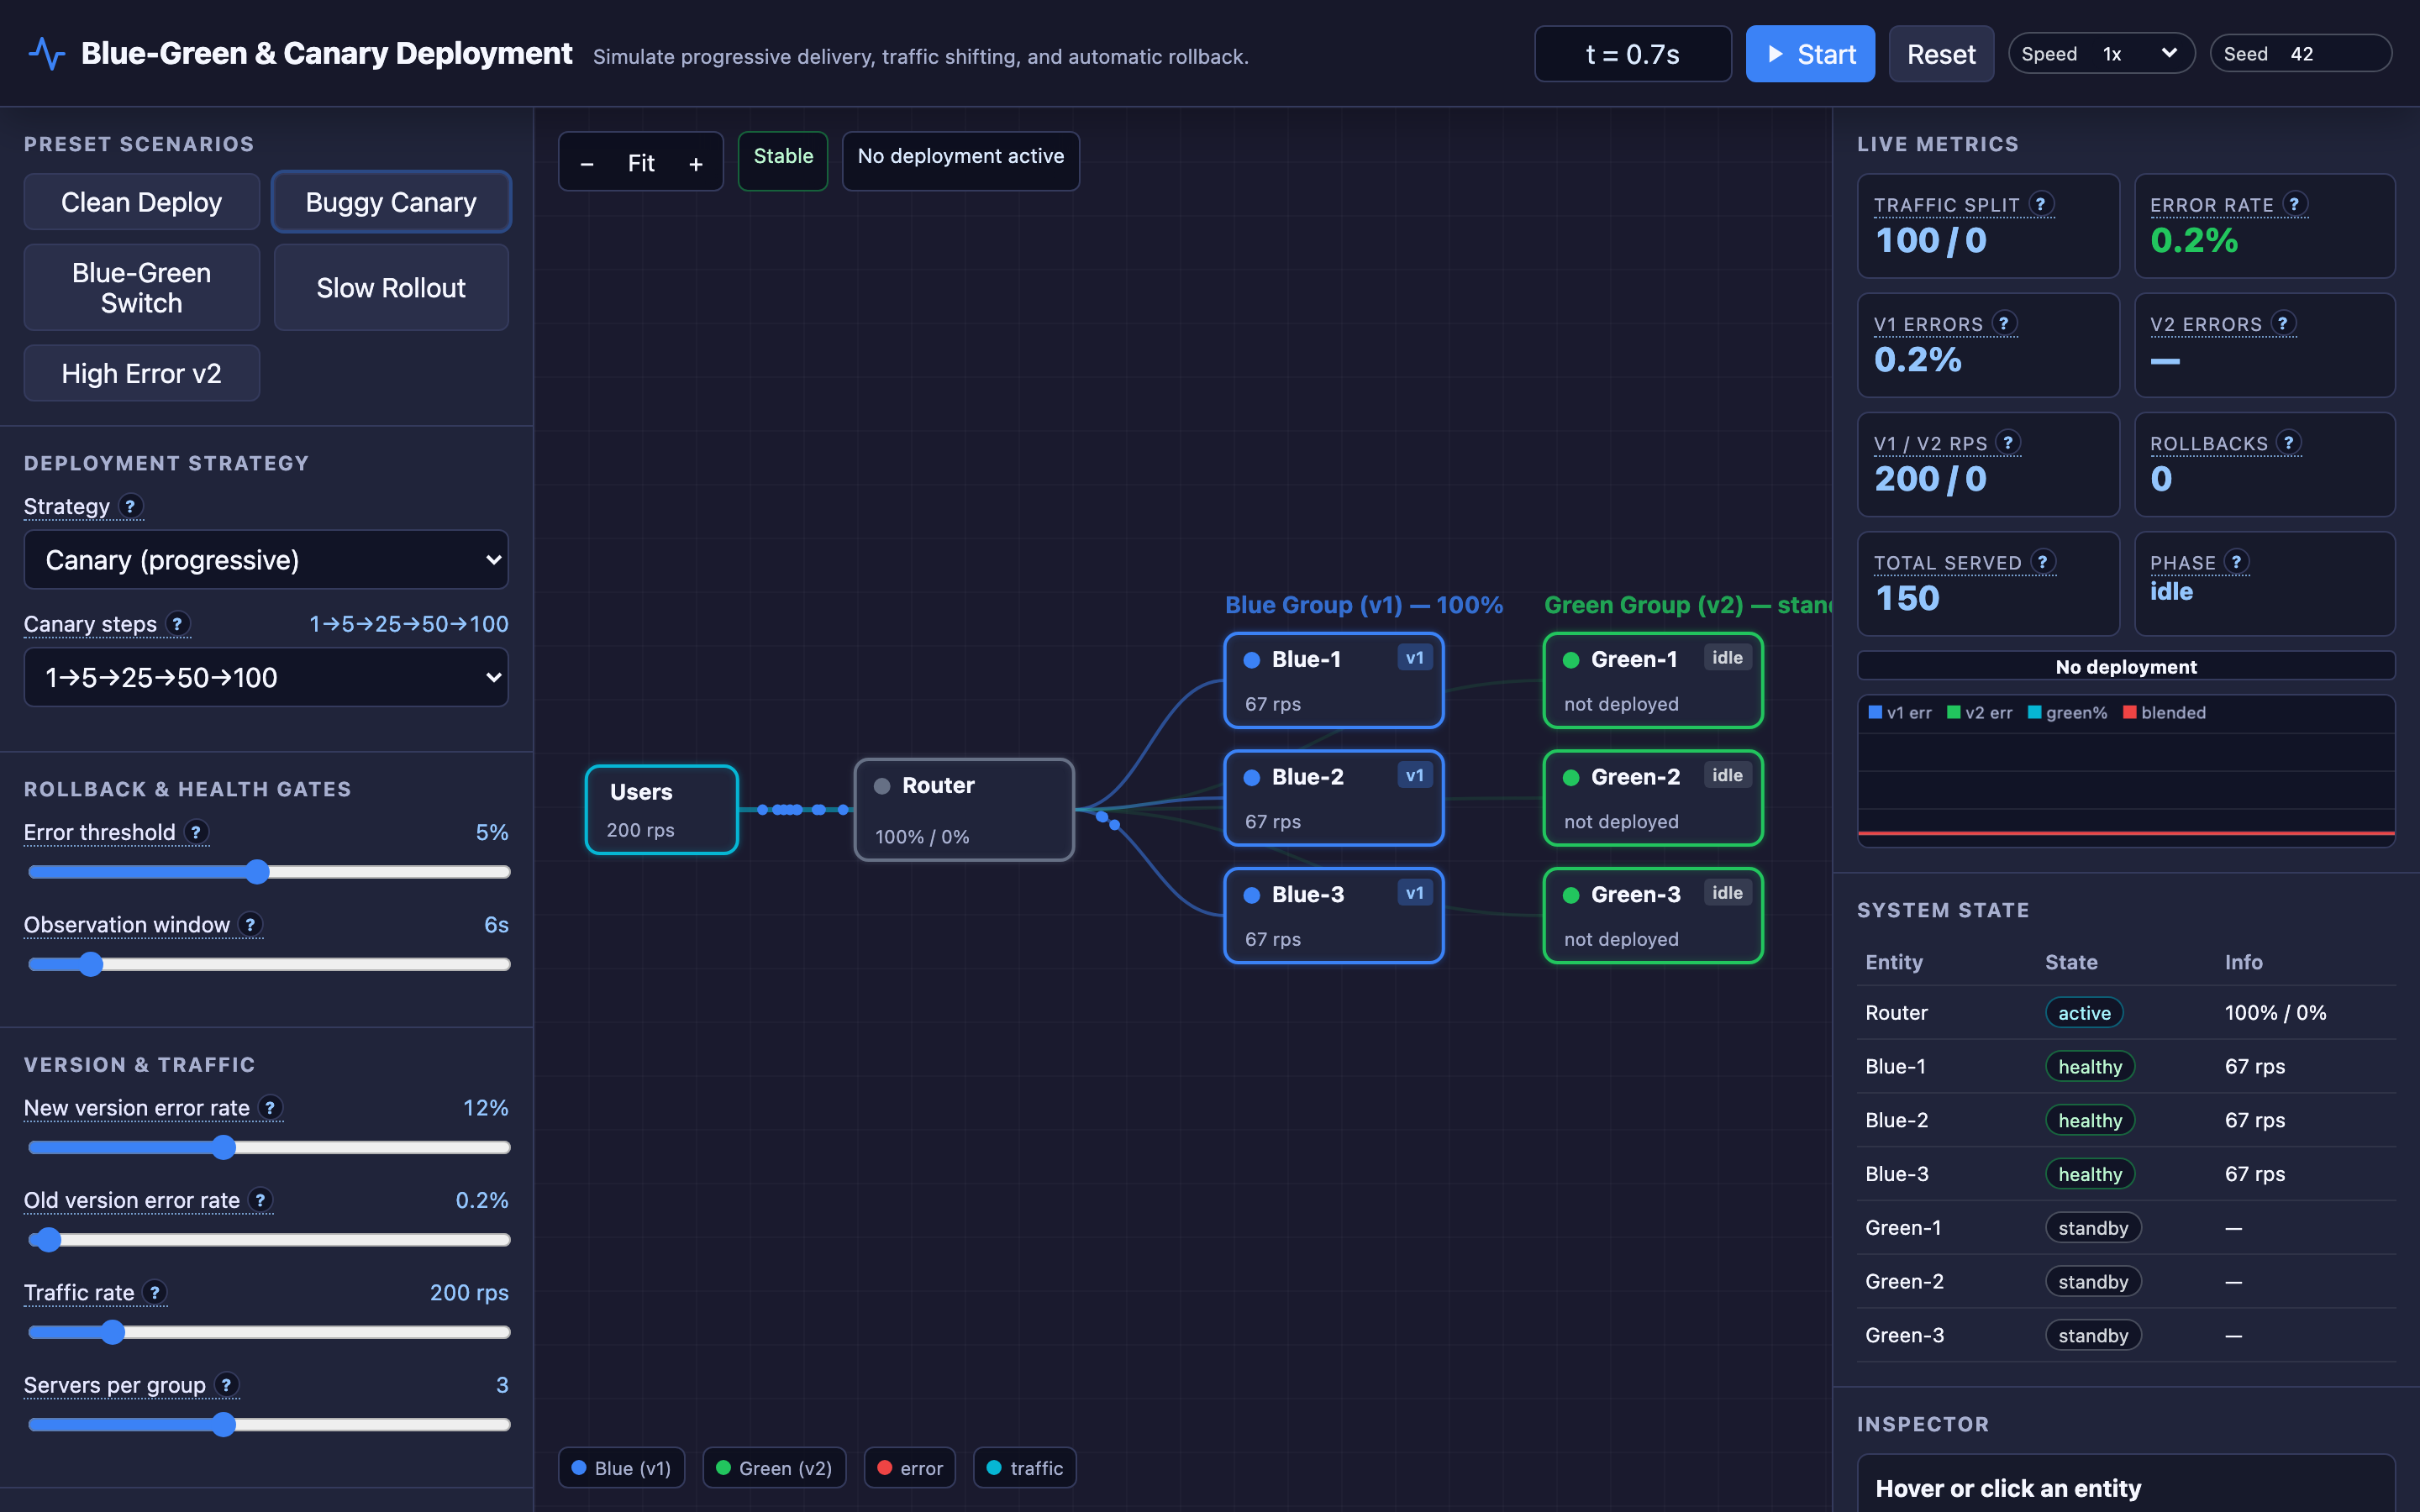The image size is (2420, 1512).
Task: Click the Blue-3 row in System State
Action: tap(2126, 1173)
